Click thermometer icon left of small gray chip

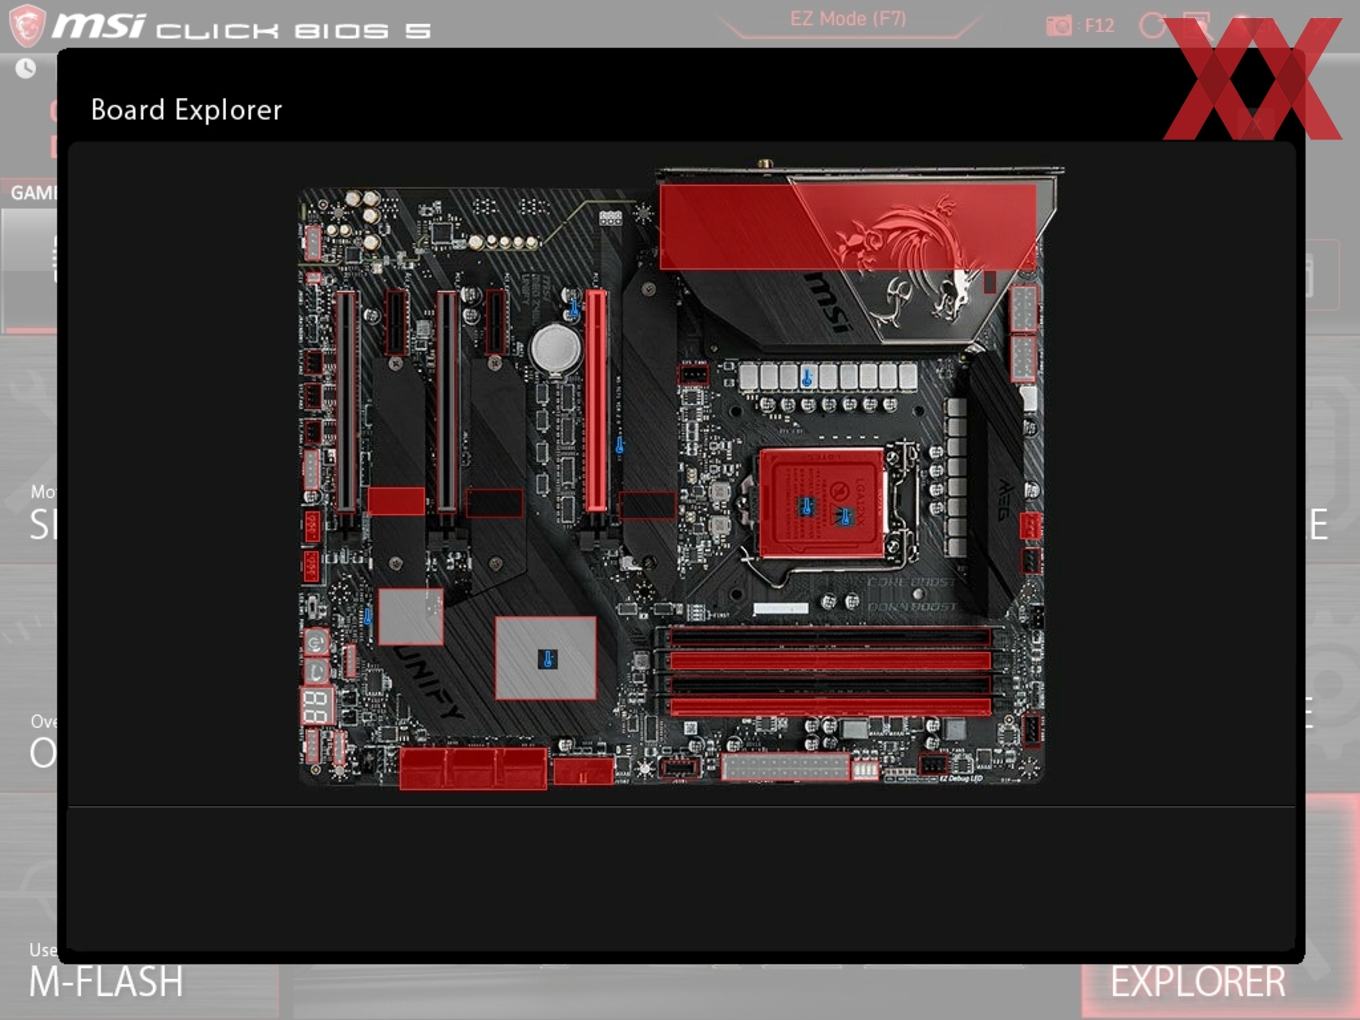point(367,616)
